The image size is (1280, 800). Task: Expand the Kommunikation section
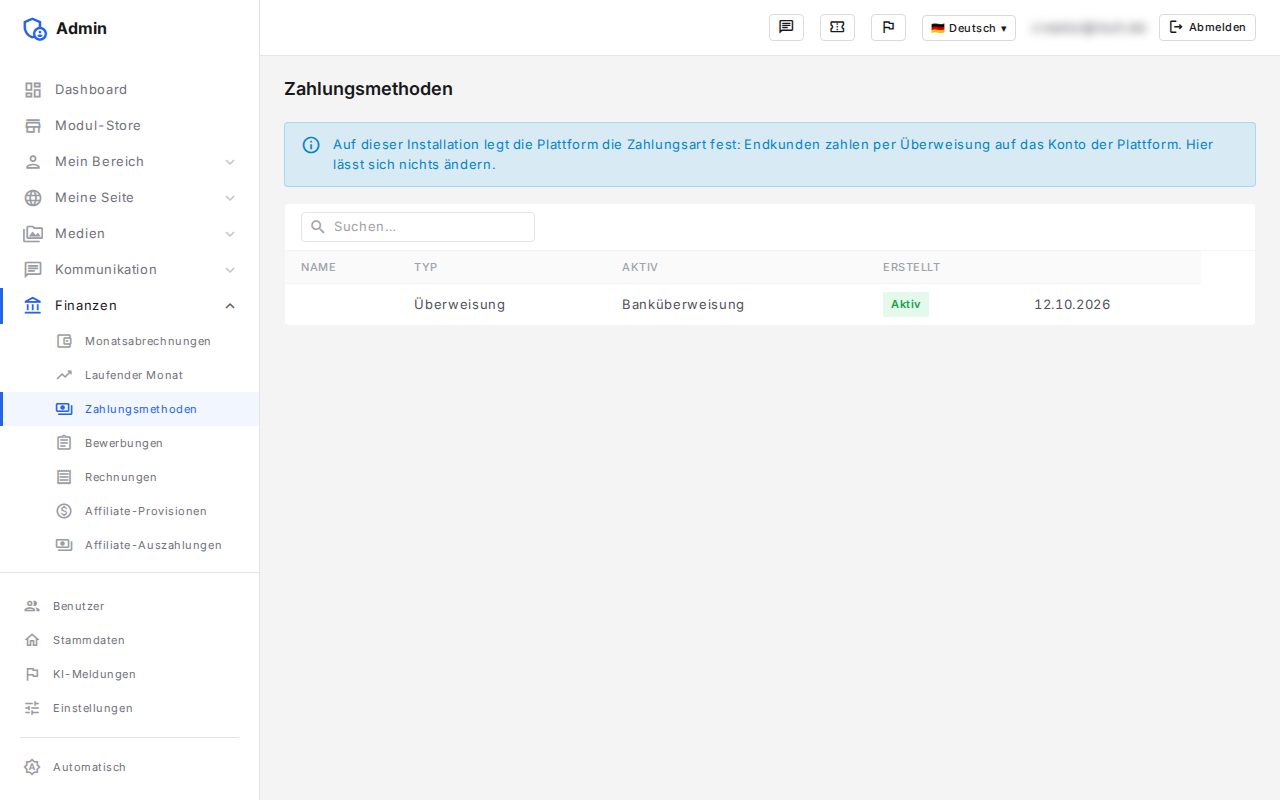tap(129, 270)
